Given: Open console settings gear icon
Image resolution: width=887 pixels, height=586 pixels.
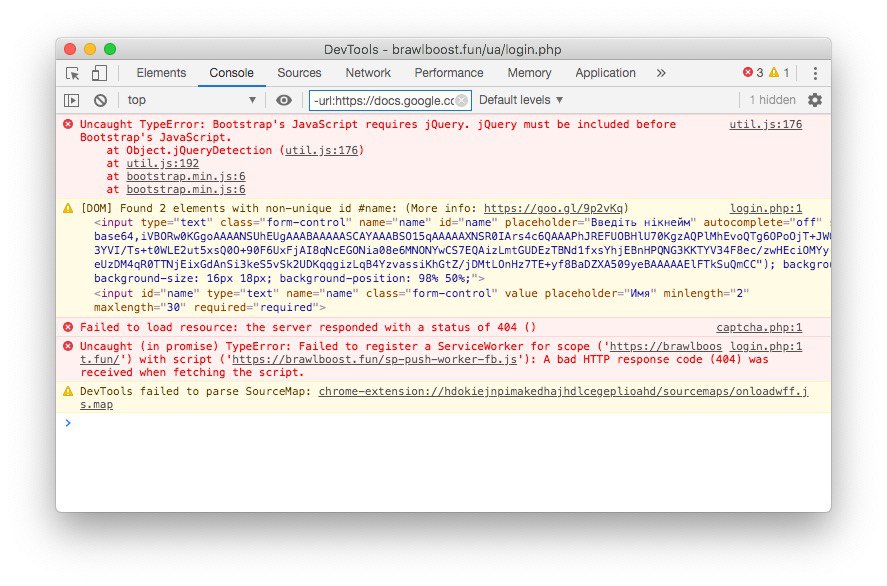Looking at the screenshot, I should coord(815,100).
